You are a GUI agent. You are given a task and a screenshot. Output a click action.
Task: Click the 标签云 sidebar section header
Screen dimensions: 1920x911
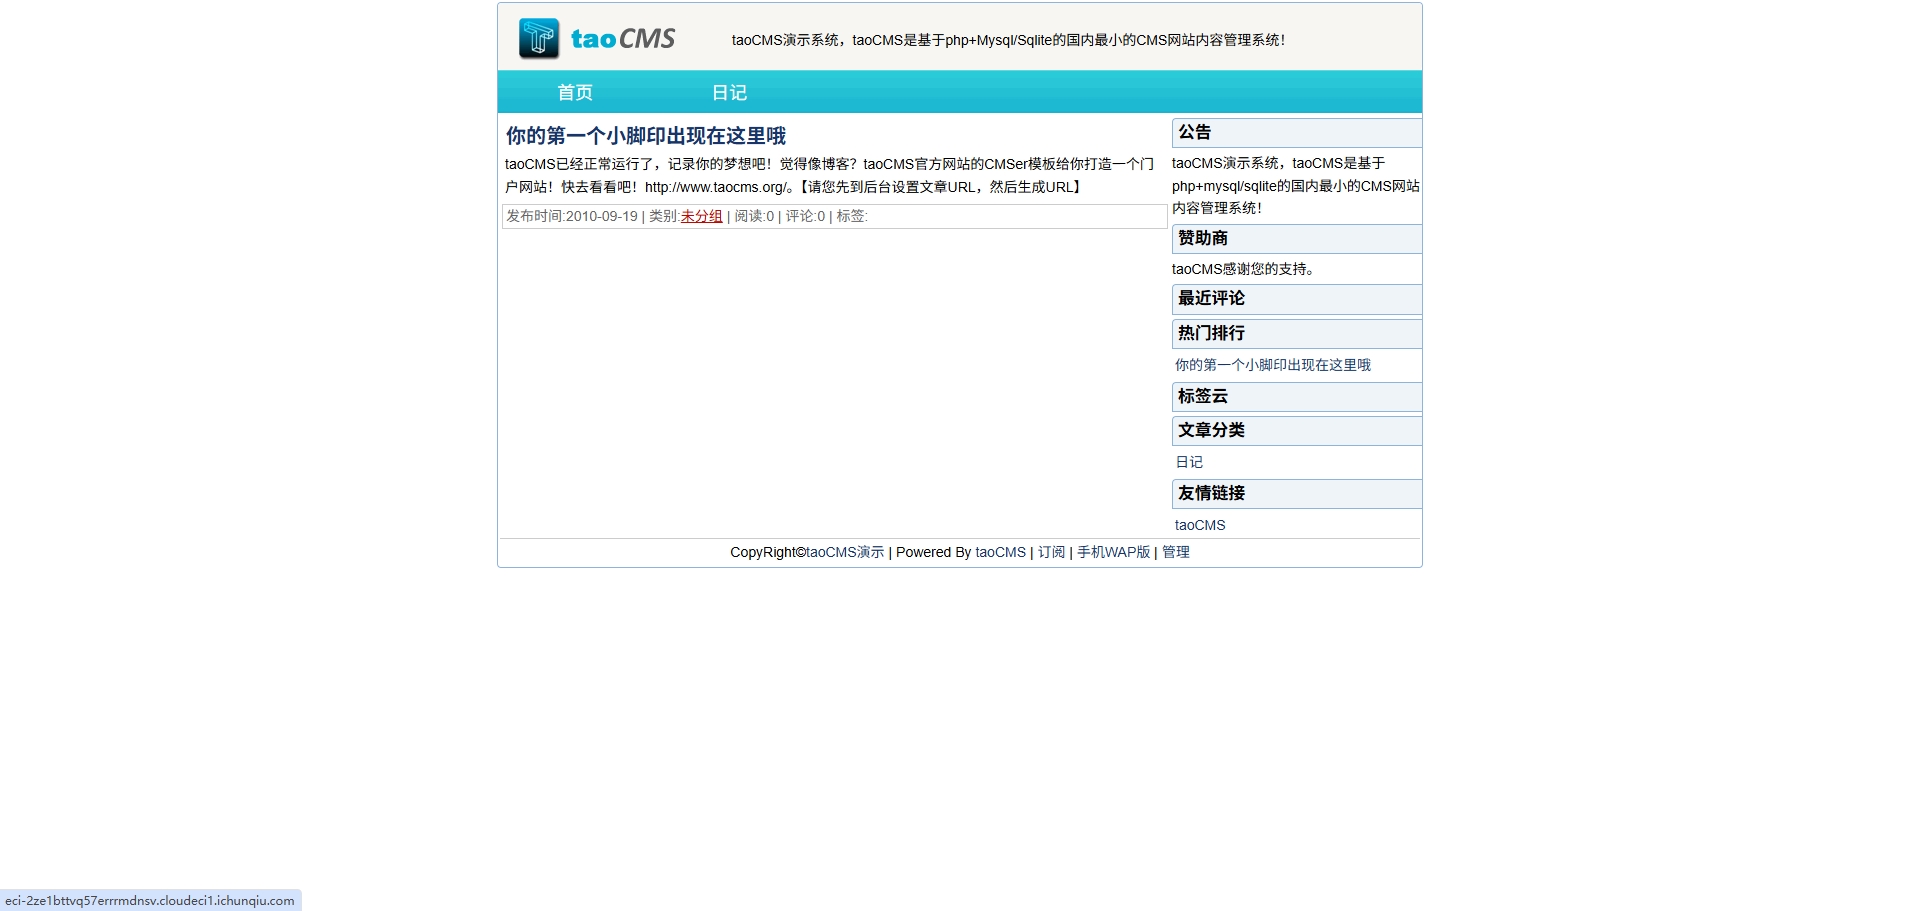coord(1202,396)
